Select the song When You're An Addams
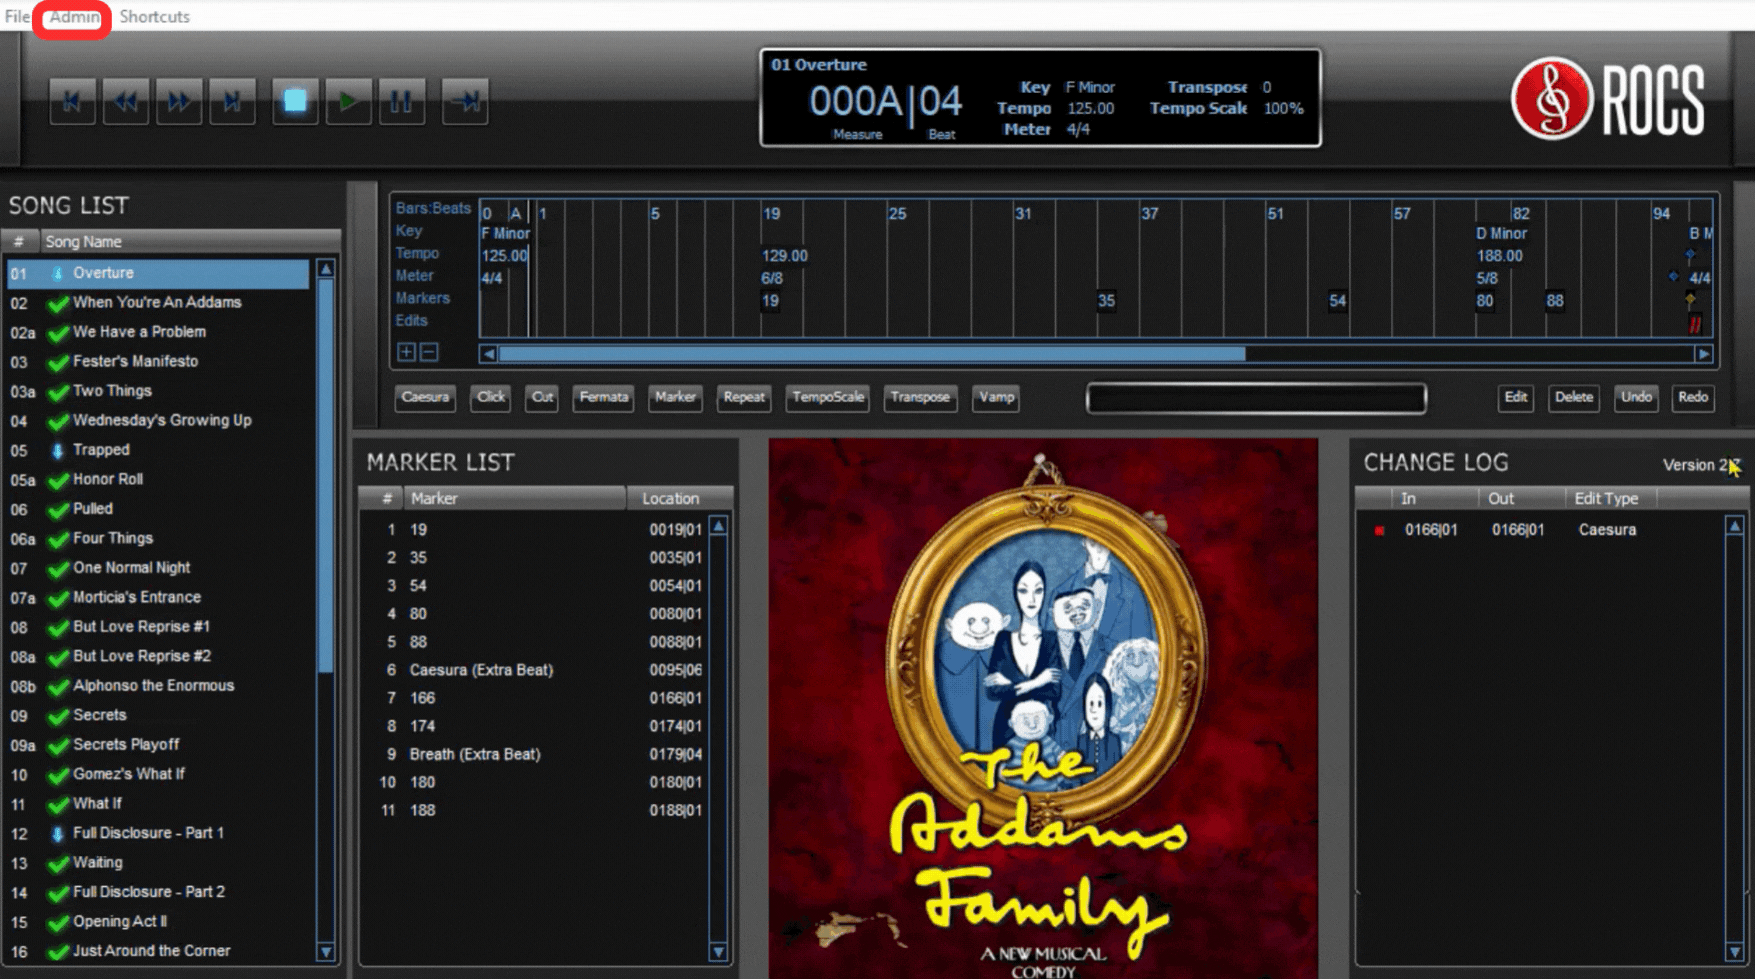 point(158,302)
